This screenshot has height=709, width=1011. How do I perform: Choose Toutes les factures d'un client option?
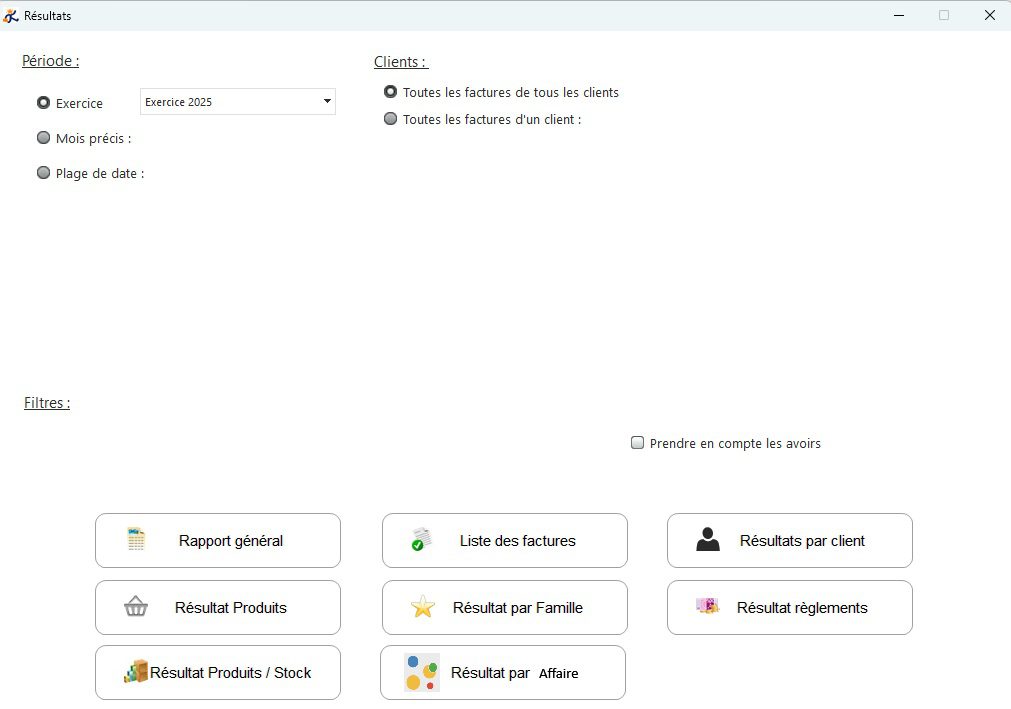[x=391, y=119]
